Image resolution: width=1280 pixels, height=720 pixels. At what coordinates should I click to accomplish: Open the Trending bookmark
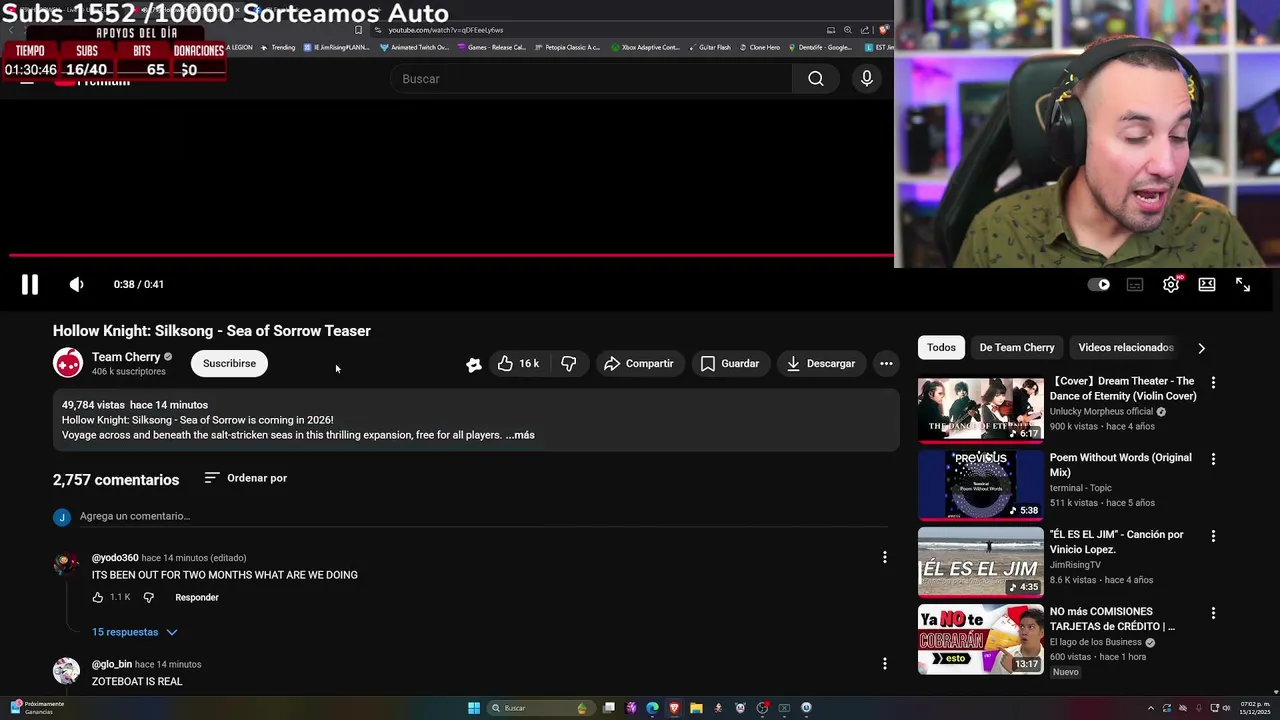click(x=278, y=47)
